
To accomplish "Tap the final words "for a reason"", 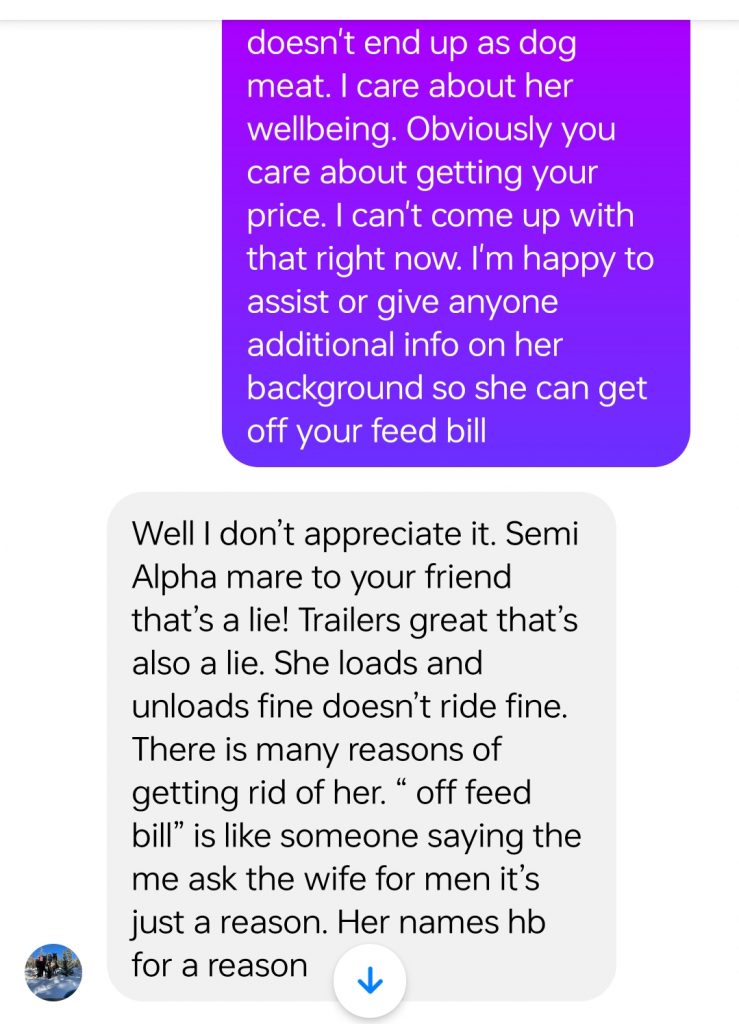I will tap(219, 966).
